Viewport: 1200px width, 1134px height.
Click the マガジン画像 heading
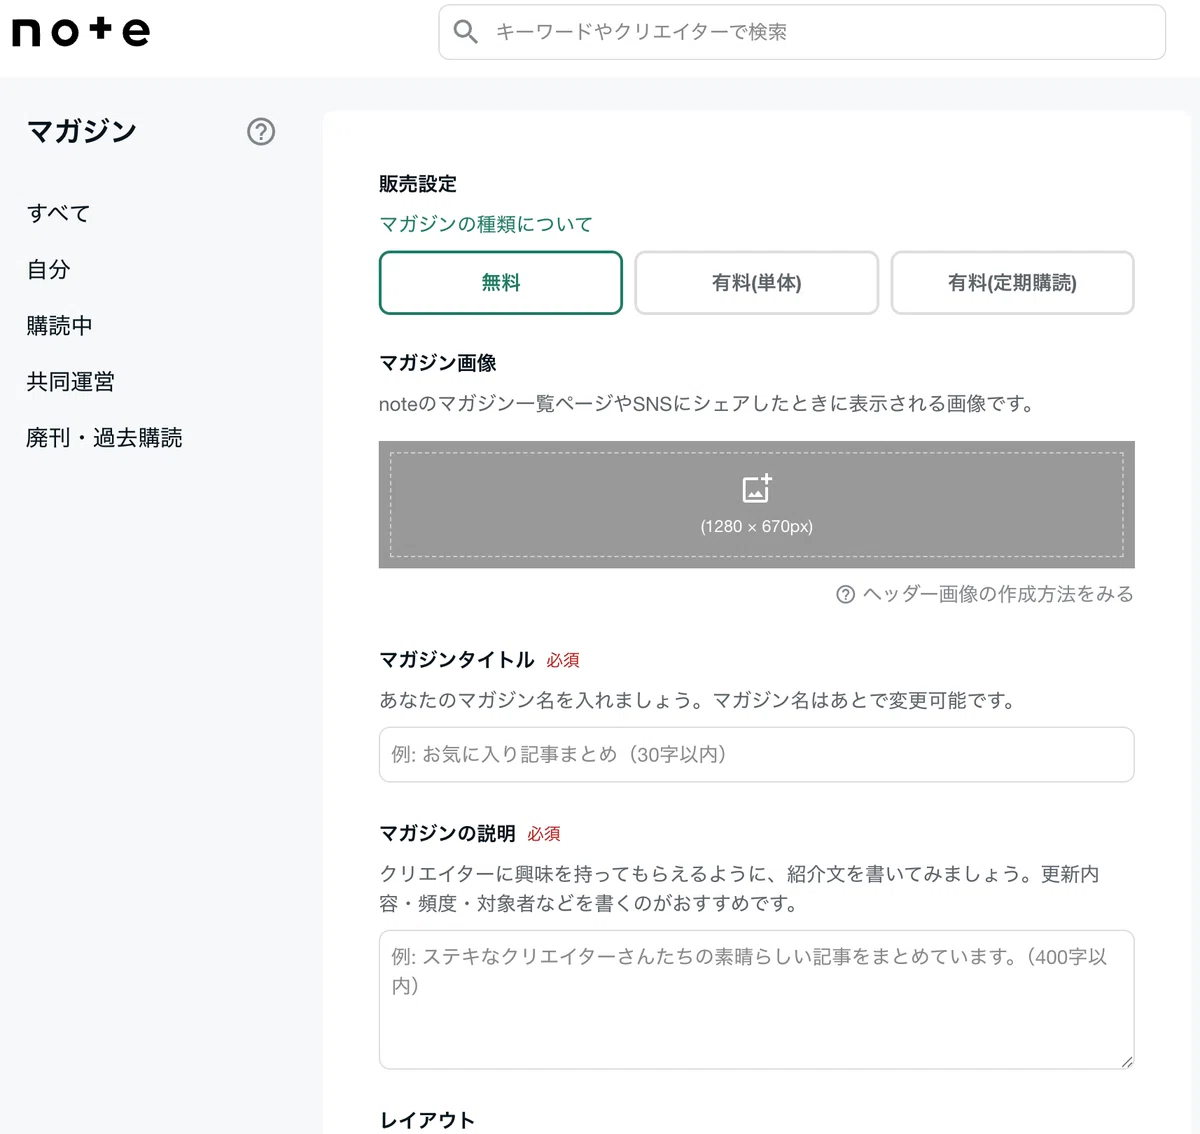[x=438, y=363]
